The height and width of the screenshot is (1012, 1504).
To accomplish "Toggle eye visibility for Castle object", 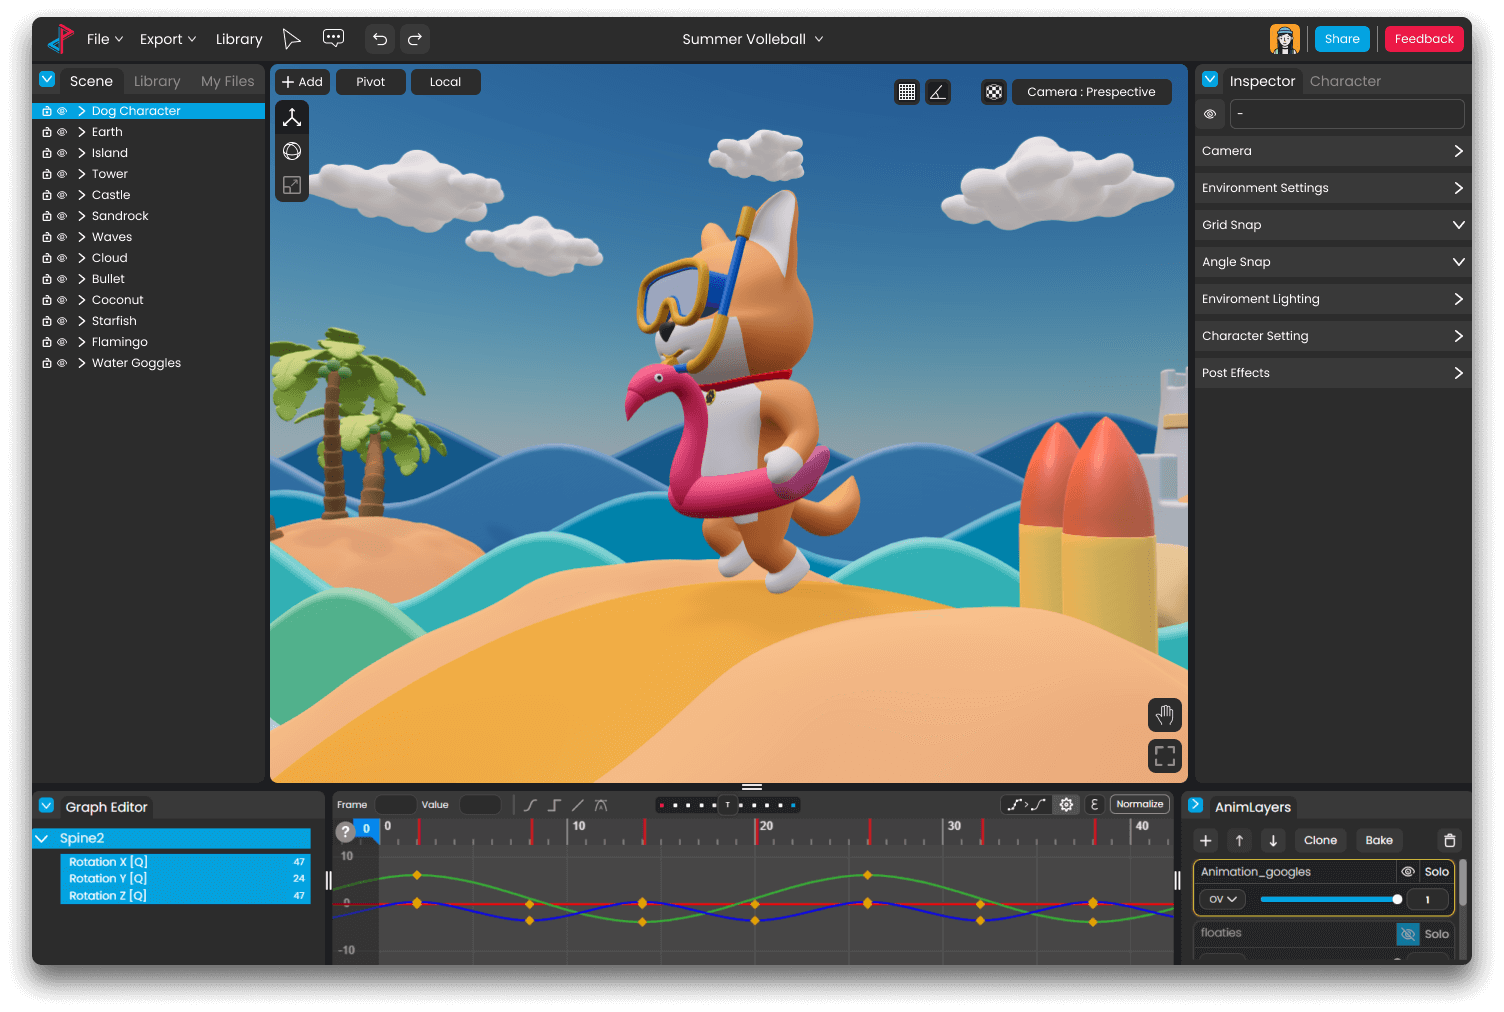I will pyautogui.click(x=62, y=195).
